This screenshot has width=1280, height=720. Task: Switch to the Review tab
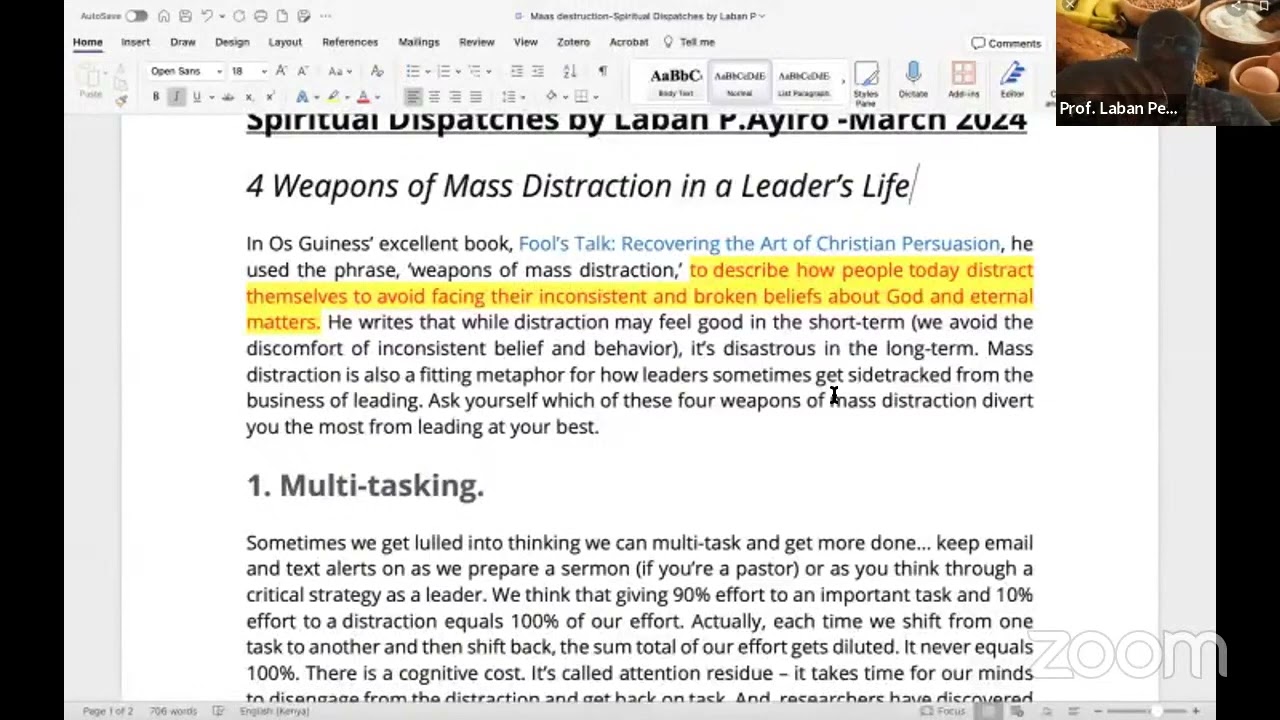coord(477,42)
